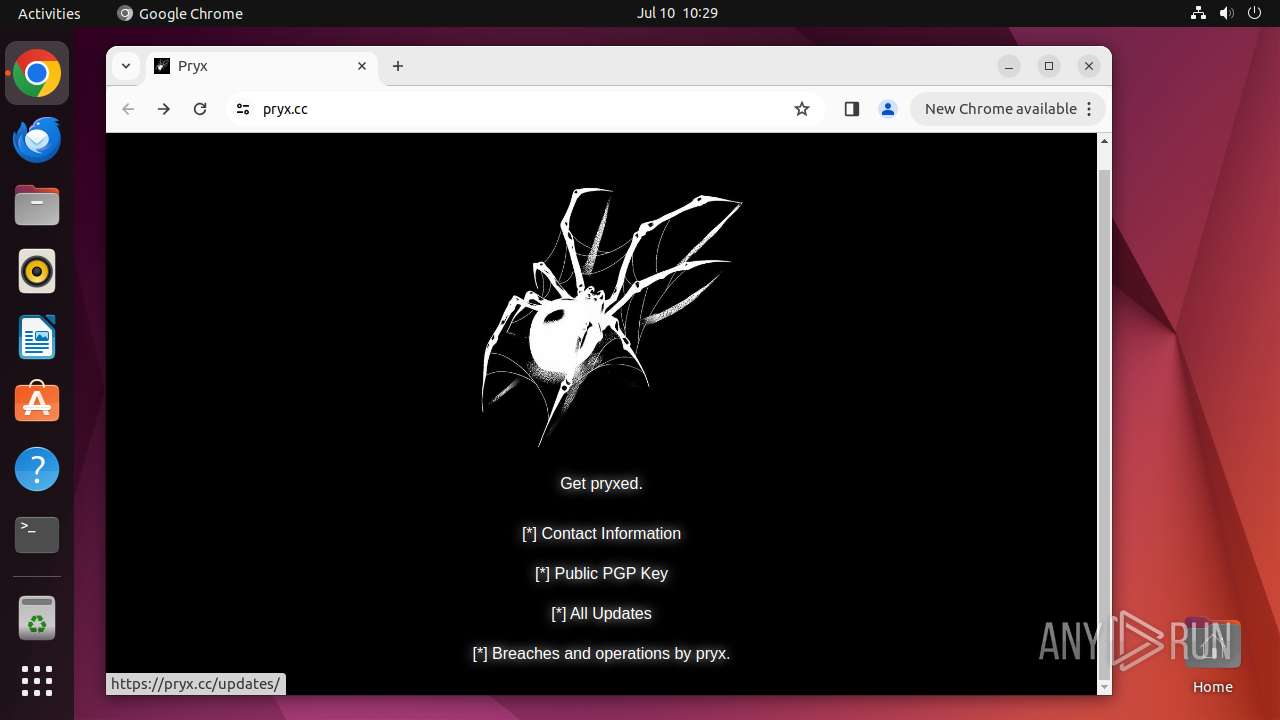
Task: Close the Pryx tab
Action: pos(362,66)
